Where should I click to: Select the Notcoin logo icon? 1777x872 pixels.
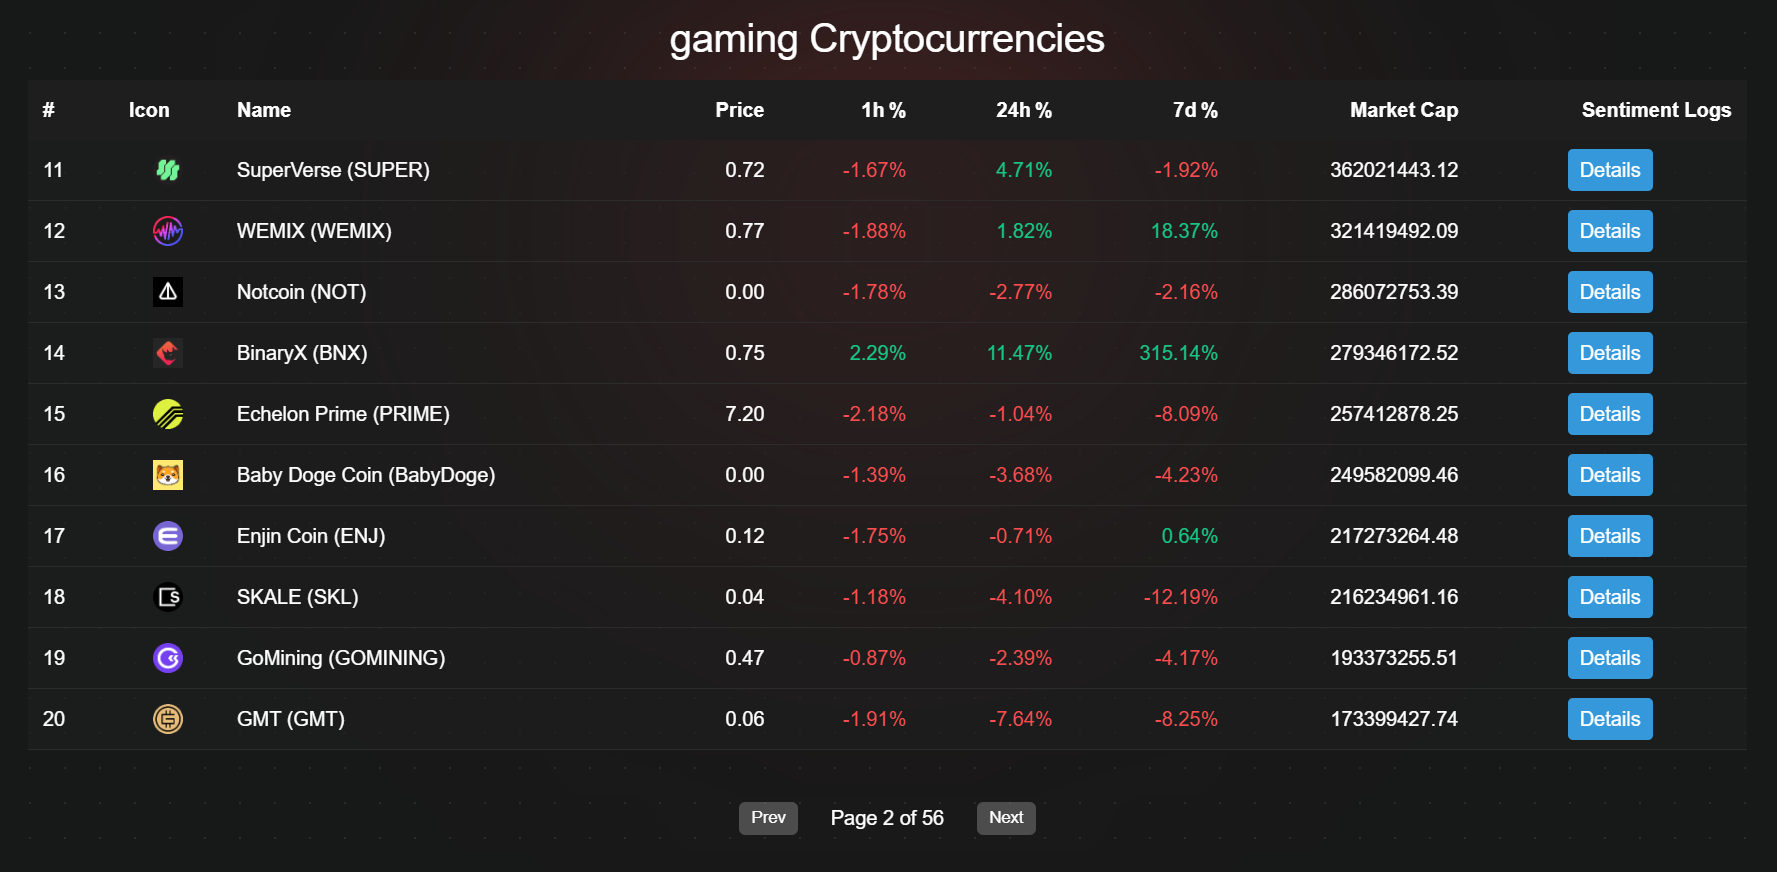168,292
